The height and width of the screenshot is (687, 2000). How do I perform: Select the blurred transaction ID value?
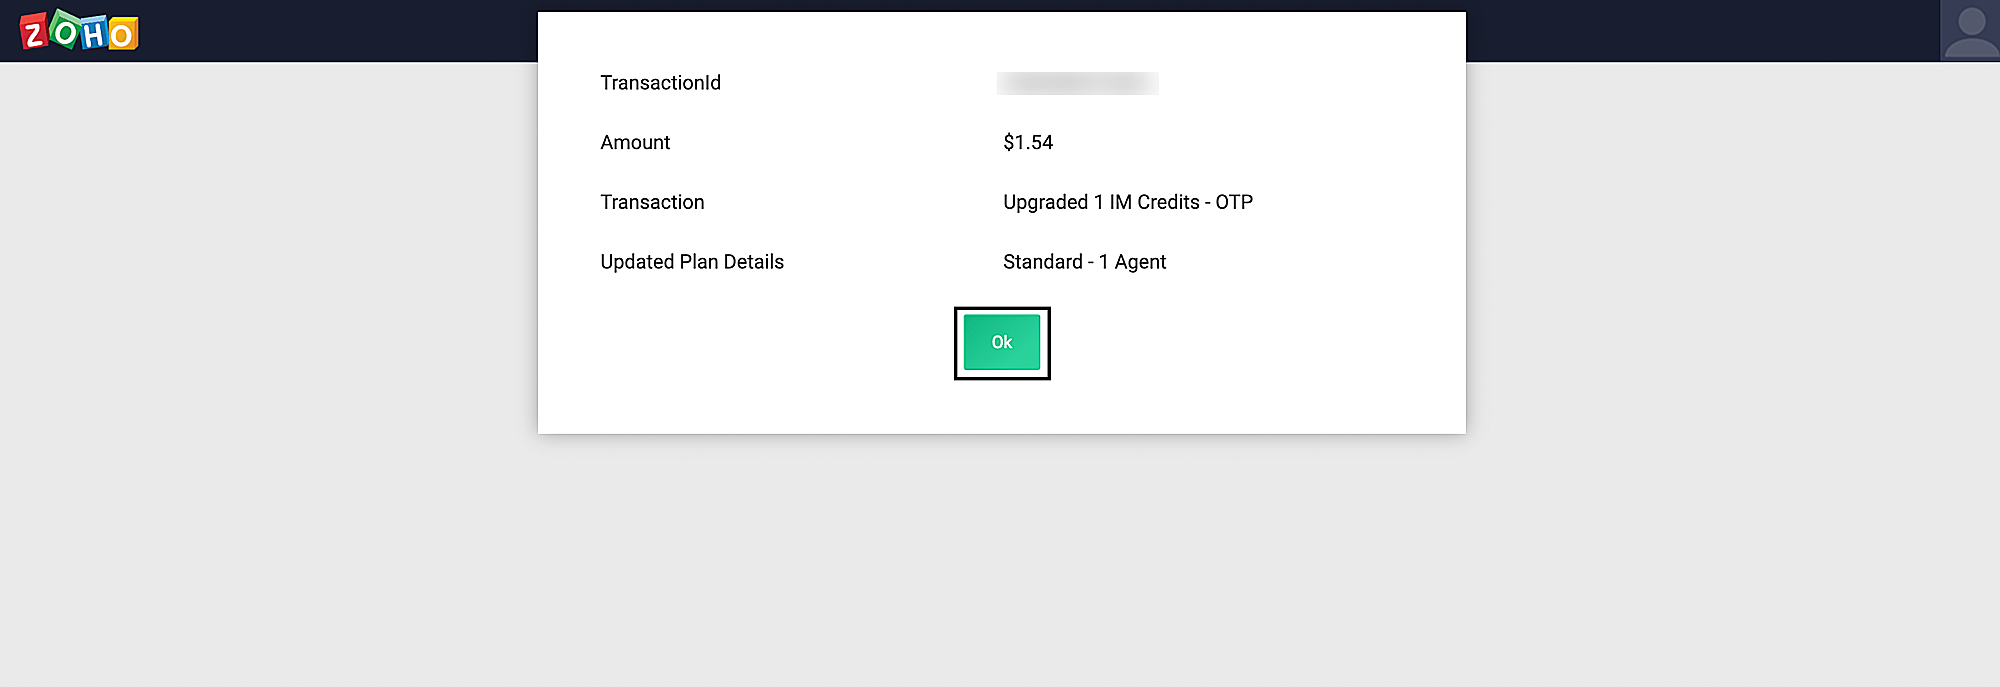(x=1077, y=83)
